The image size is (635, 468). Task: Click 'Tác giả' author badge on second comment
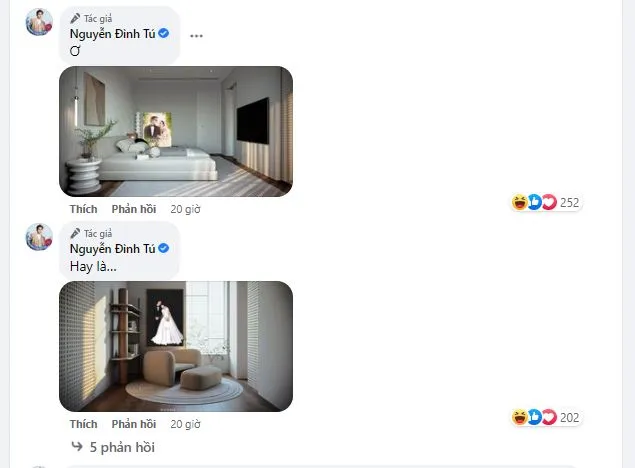coord(91,234)
